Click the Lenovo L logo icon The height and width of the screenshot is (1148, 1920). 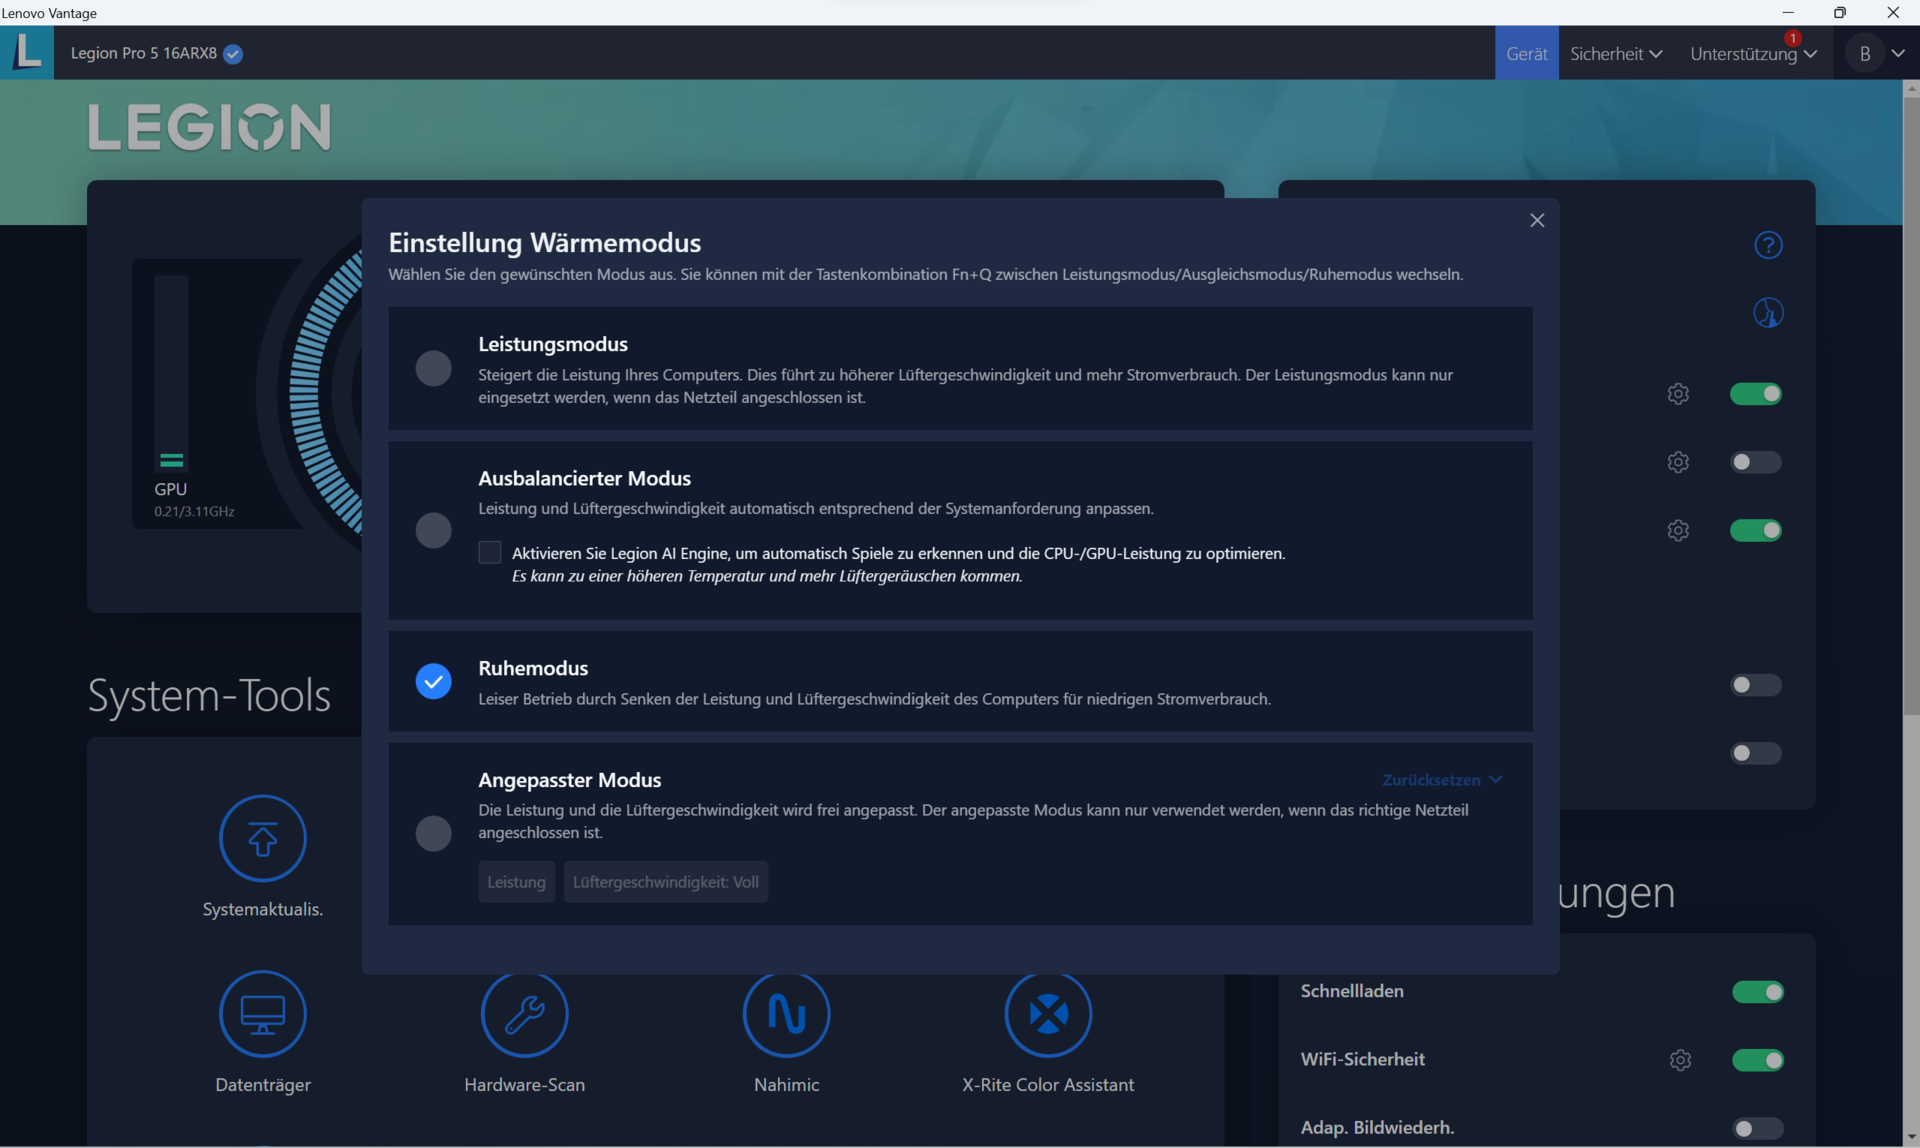click(27, 52)
